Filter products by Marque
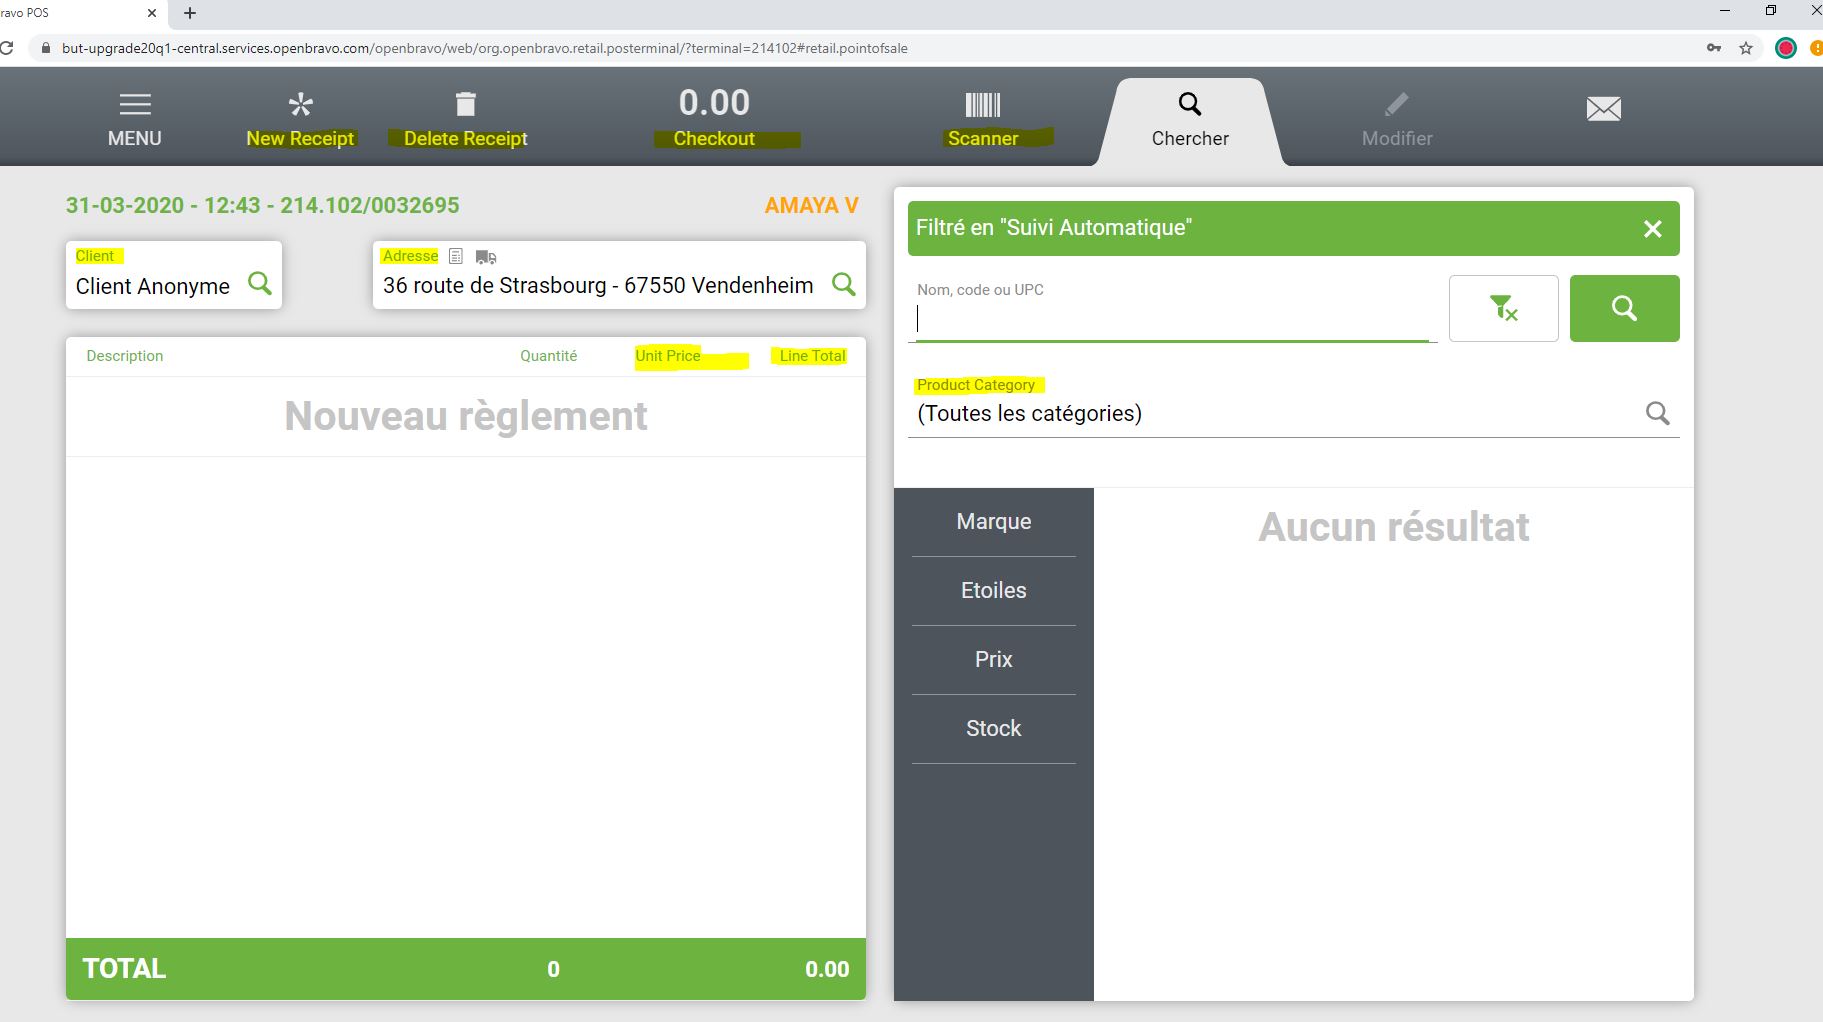Screen dimensions: 1823x1022 pyautogui.click(x=994, y=521)
